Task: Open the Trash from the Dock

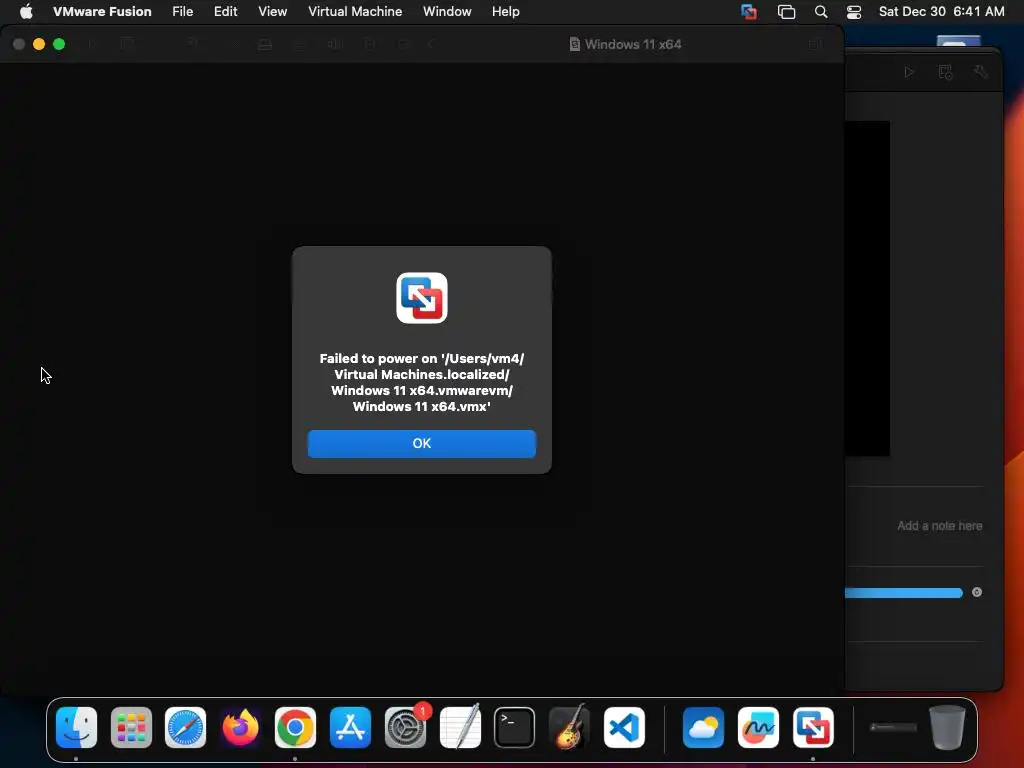Action: (x=947, y=727)
